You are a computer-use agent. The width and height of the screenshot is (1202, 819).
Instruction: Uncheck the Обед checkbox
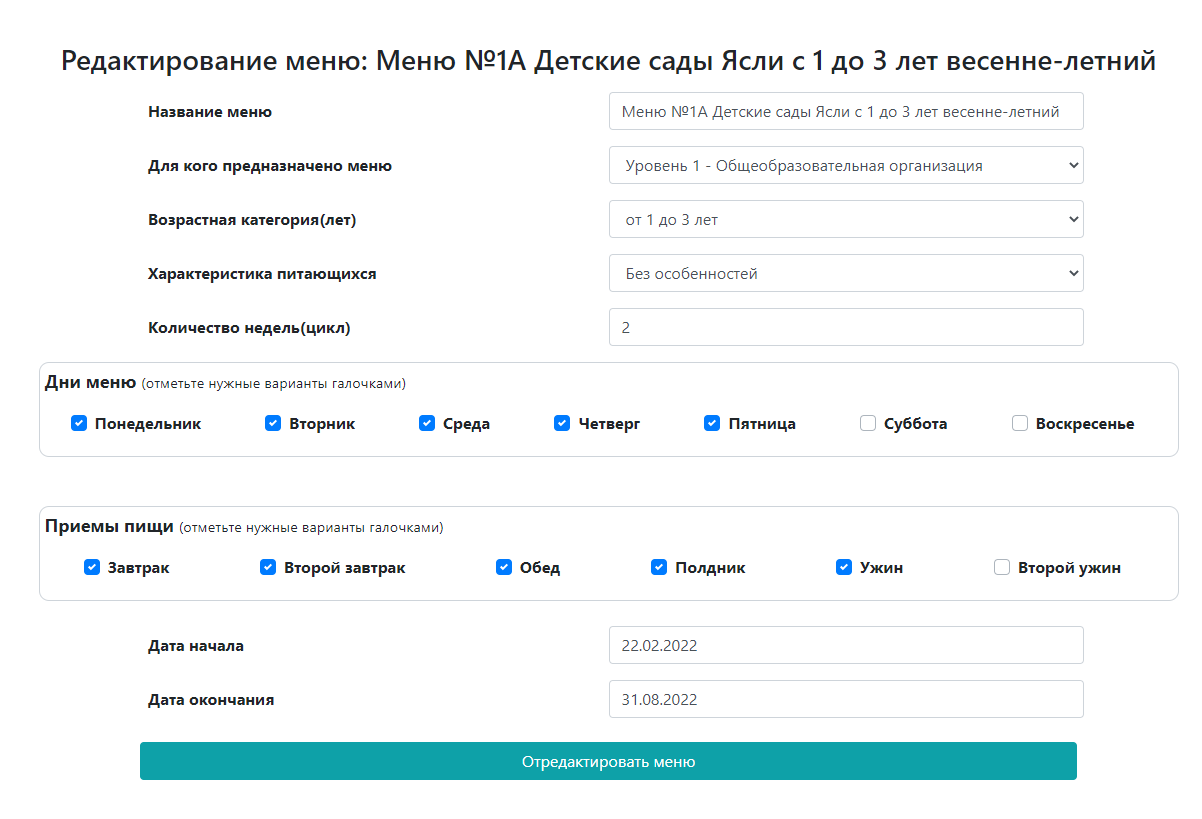(x=503, y=567)
